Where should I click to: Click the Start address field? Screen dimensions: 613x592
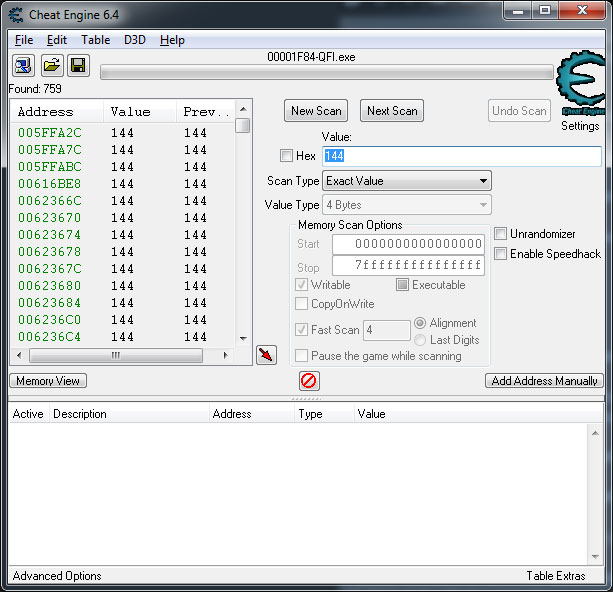(x=408, y=244)
